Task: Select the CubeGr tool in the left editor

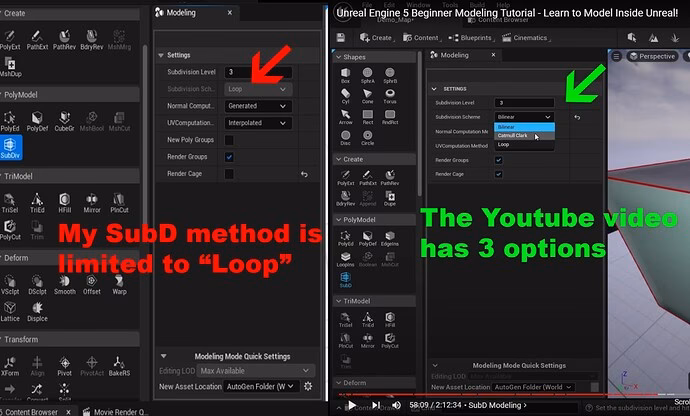Action: [64, 121]
